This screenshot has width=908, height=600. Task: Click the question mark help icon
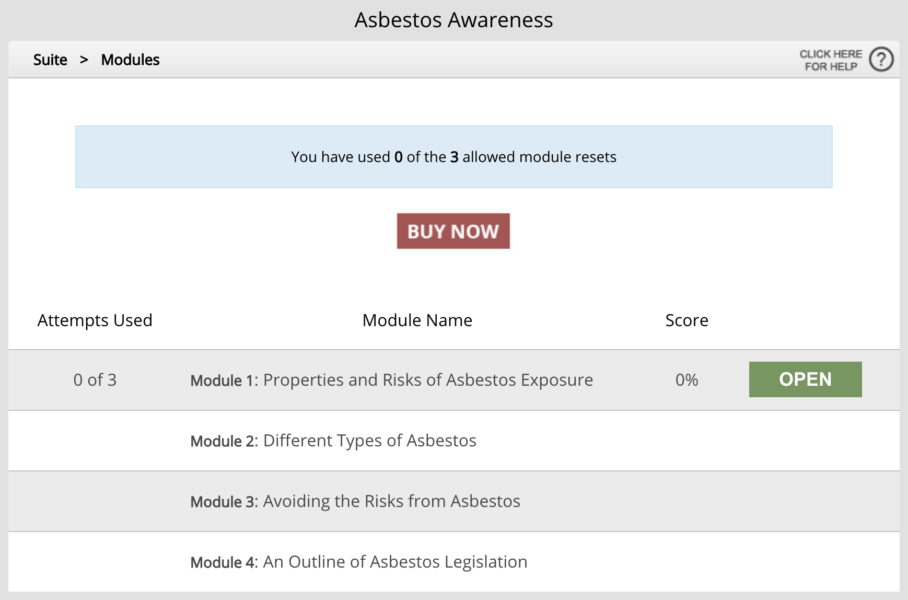tap(881, 59)
